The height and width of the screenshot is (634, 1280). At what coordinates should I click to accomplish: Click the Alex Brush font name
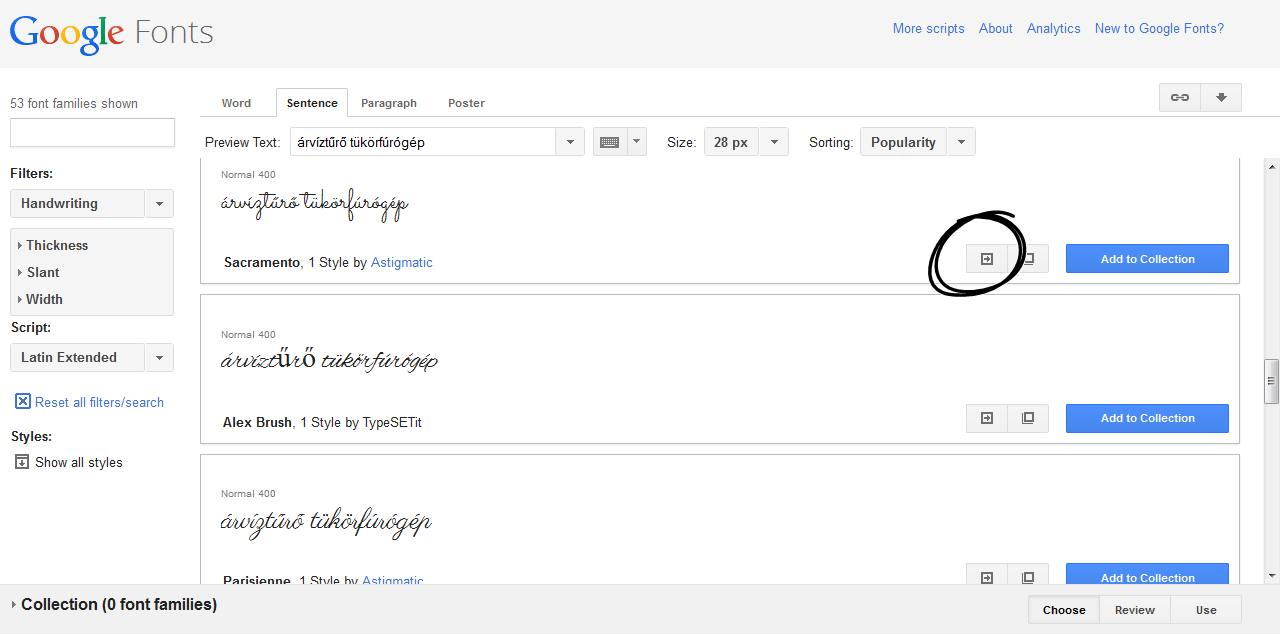tap(257, 422)
